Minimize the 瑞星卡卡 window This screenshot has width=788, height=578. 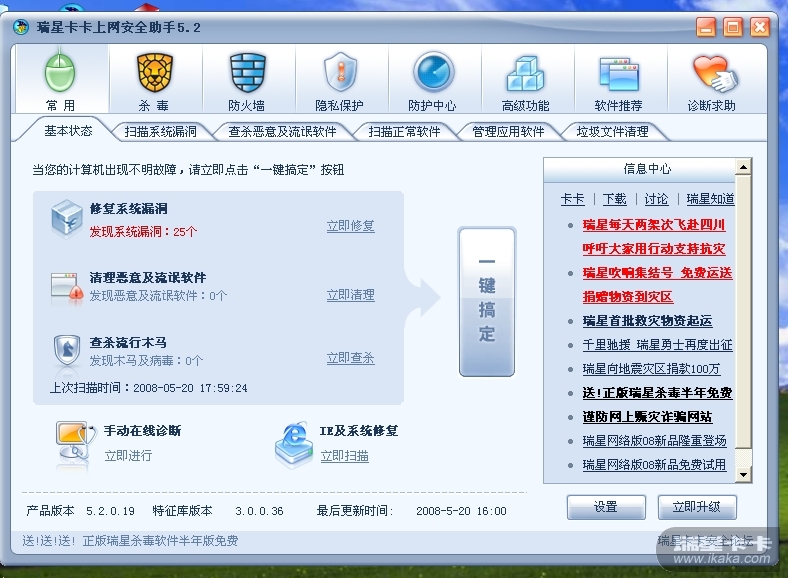pos(706,27)
